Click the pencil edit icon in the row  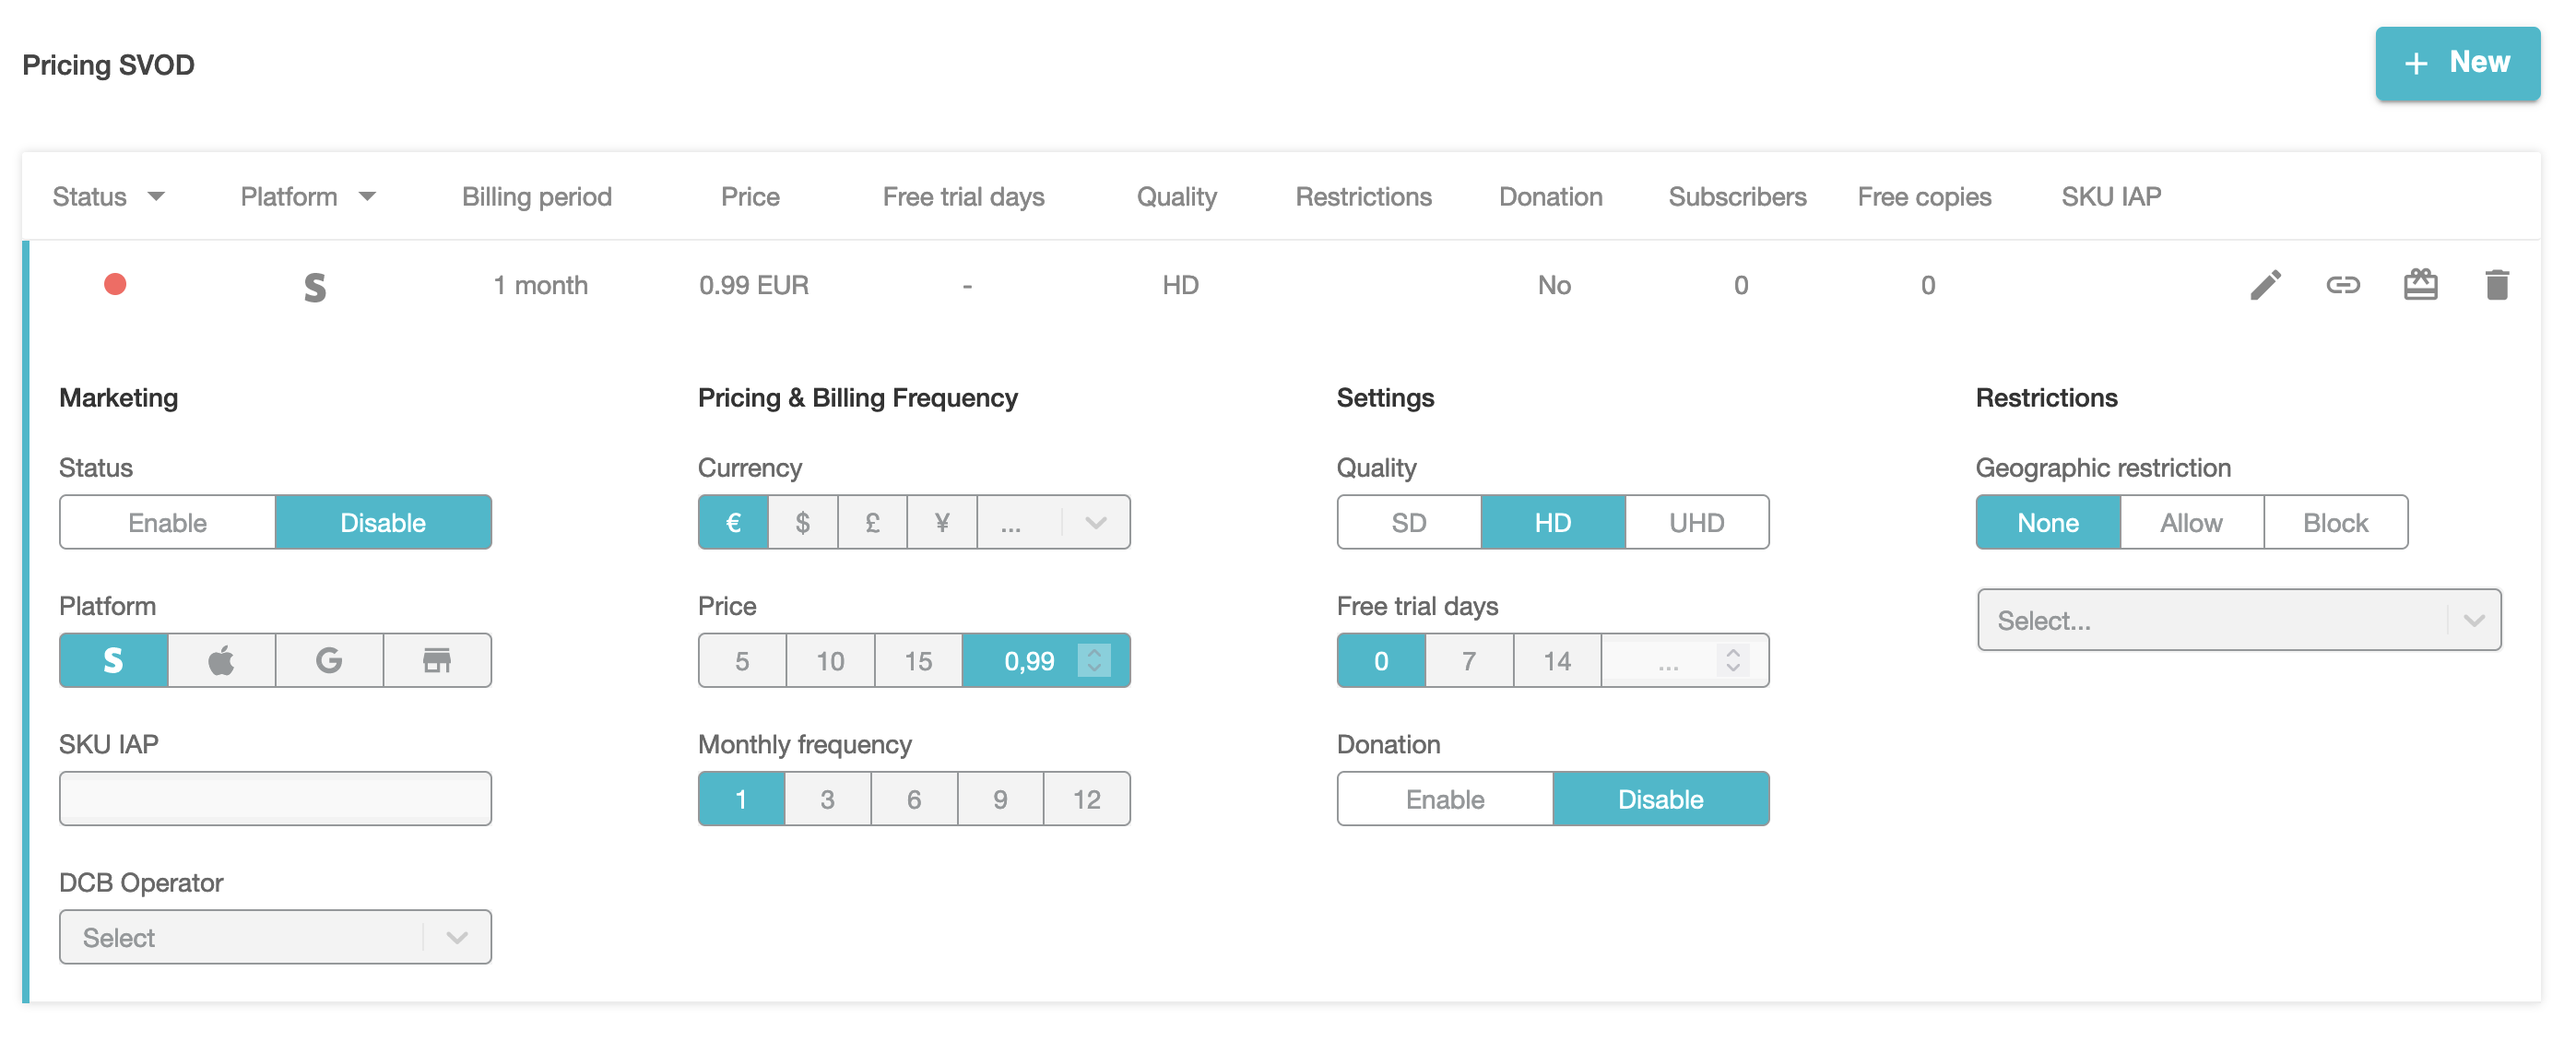tap(2265, 285)
